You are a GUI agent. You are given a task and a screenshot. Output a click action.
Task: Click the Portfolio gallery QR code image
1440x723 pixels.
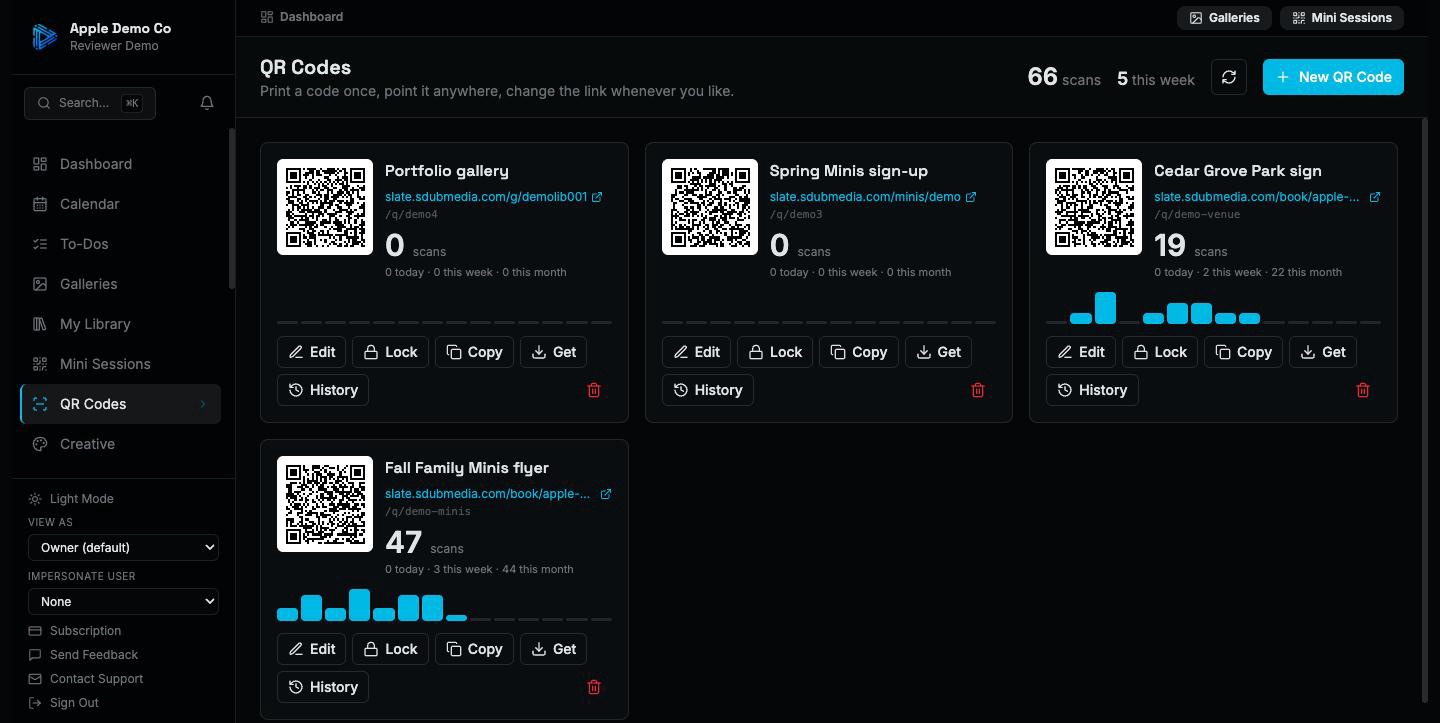(325, 207)
